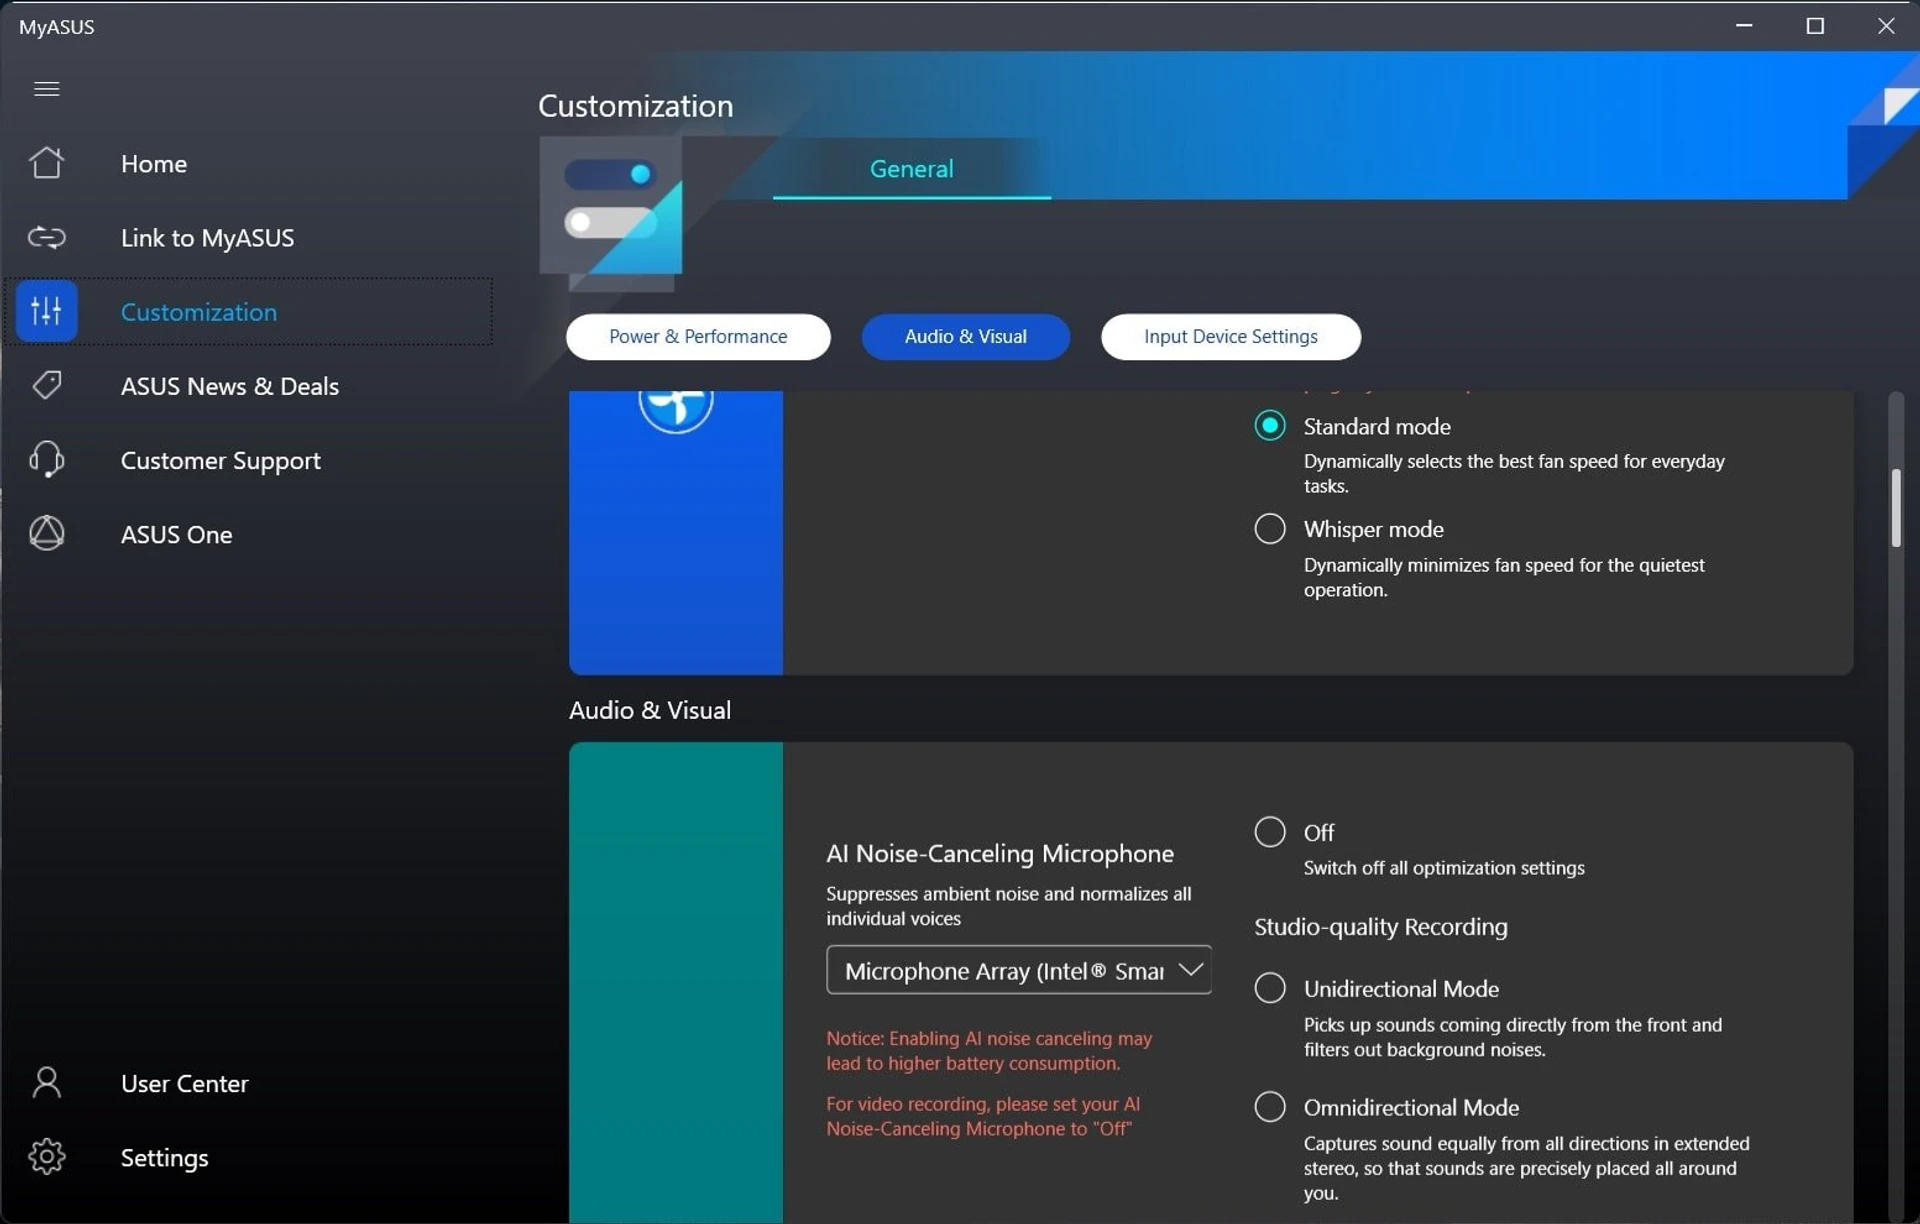The image size is (1920, 1224).
Task: Click Whisper mode description text
Action: [x=1503, y=577]
